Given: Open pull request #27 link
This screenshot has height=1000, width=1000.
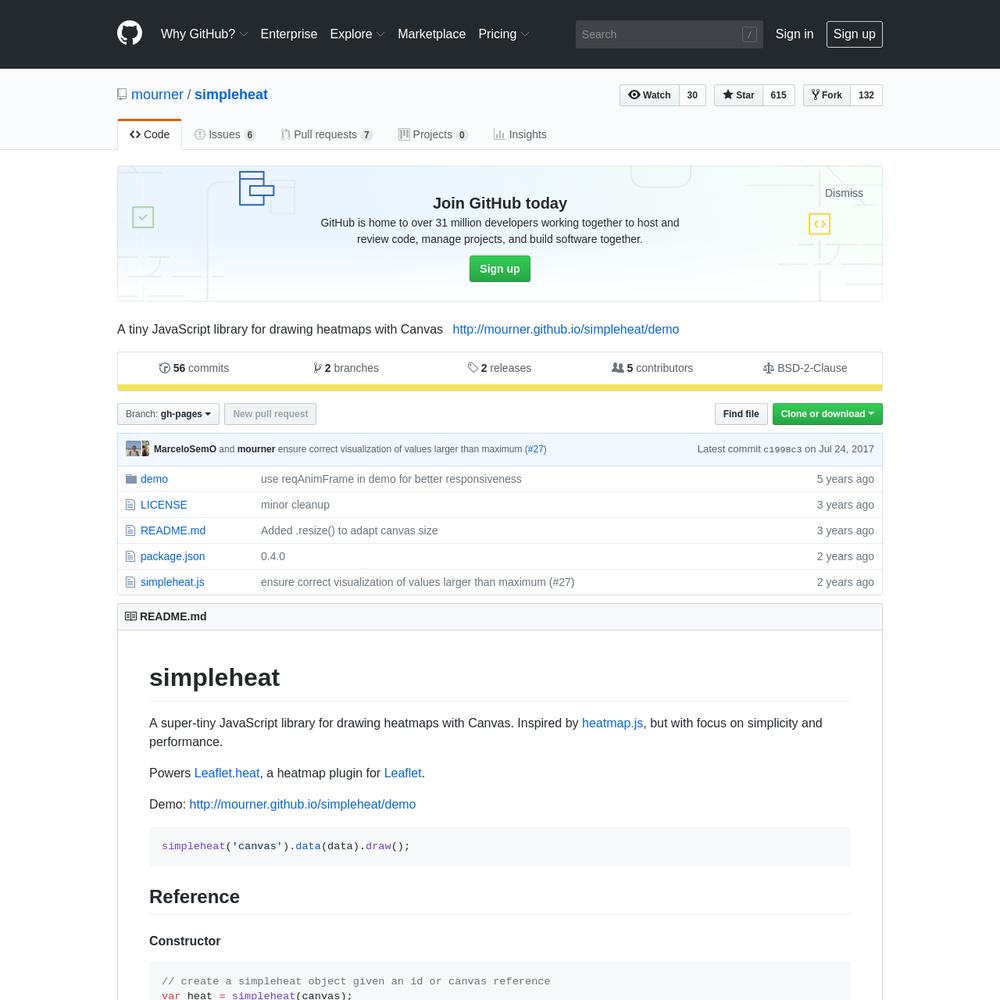Looking at the screenshot, I should pos(536,449).
